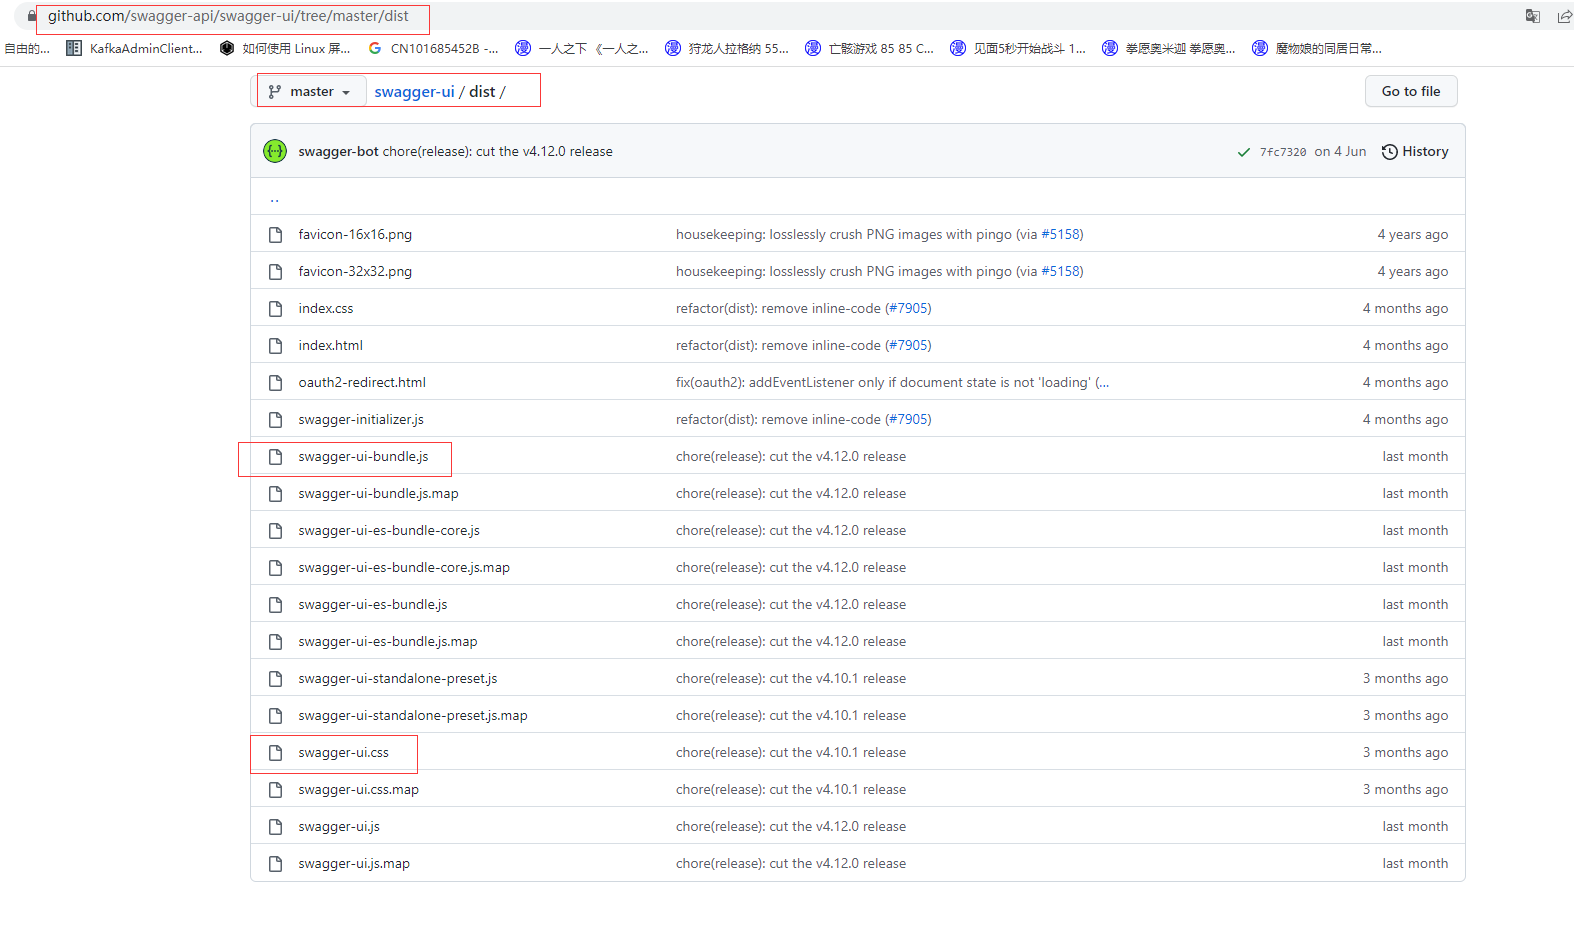Viewport: 1574px width, 930px height.
Task: Open v4.10.1 release commit in swagger-ui.css row
Action: [x=791, y=753]
